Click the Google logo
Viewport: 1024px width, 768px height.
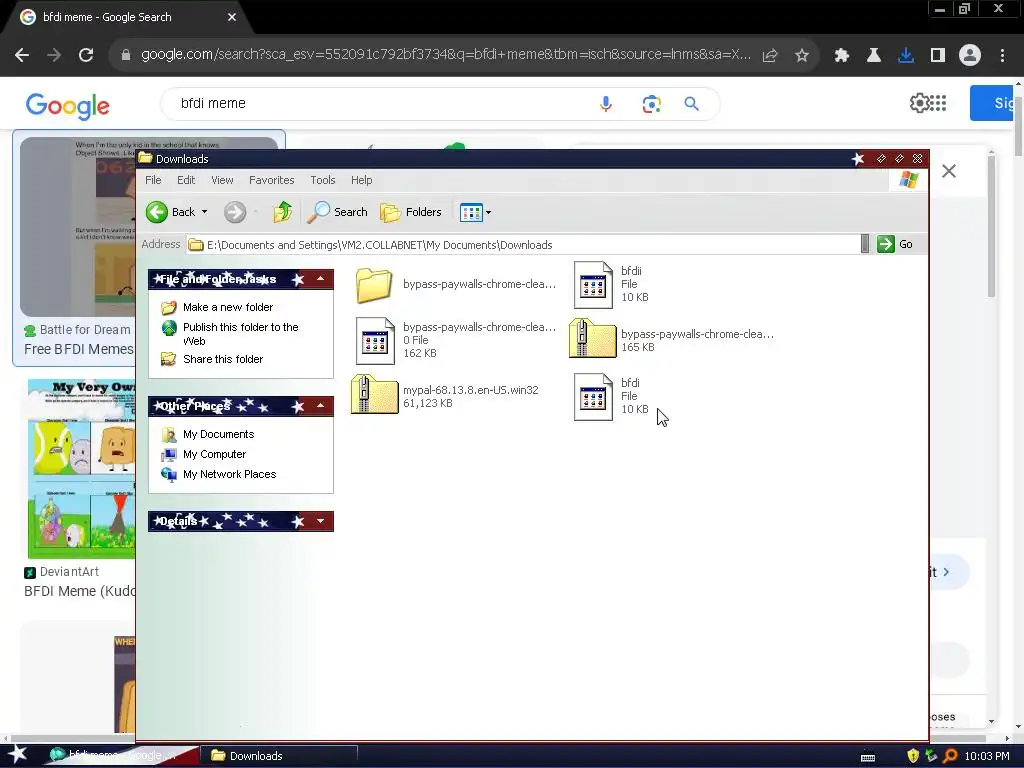[x=68, y=105]
